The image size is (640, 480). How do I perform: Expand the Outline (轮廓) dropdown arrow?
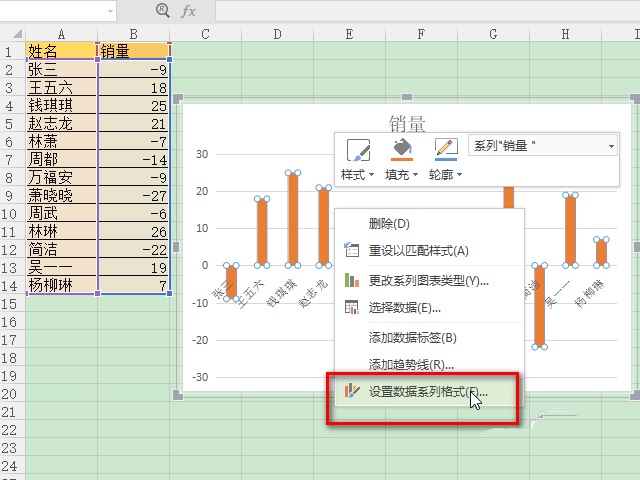(461, 176)
